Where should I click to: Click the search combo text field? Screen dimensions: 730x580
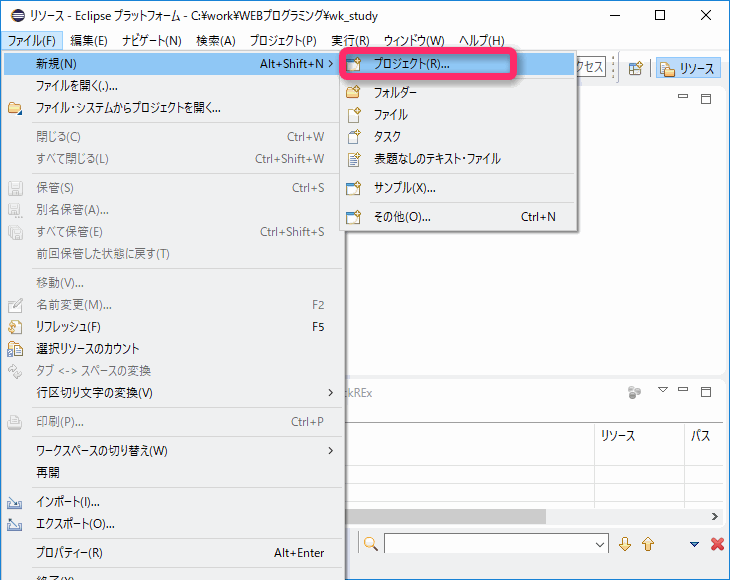488,544
